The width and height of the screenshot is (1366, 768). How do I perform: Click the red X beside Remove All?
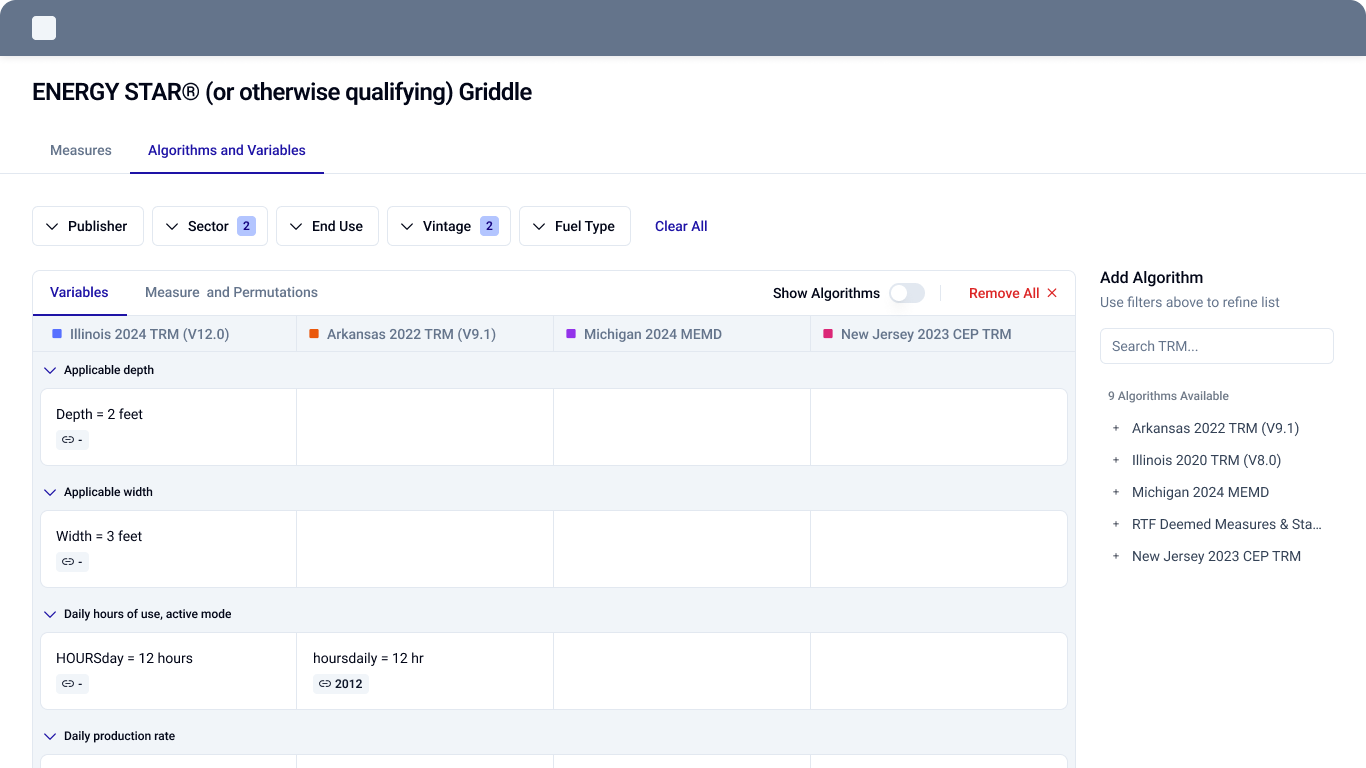1052,293
